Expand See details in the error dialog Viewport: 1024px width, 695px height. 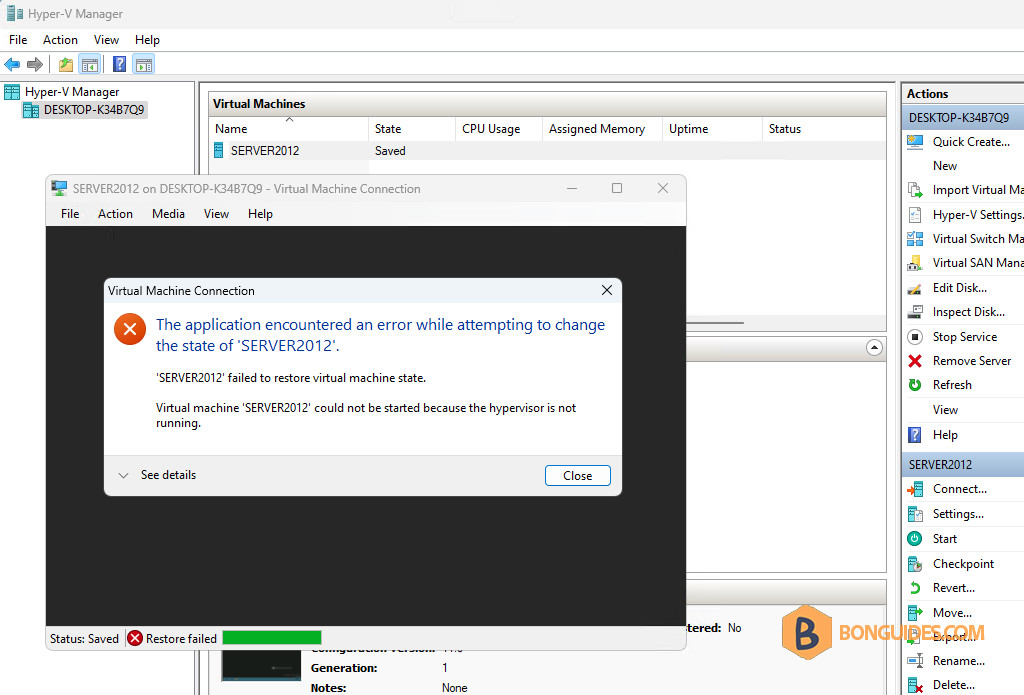point(157,476)
